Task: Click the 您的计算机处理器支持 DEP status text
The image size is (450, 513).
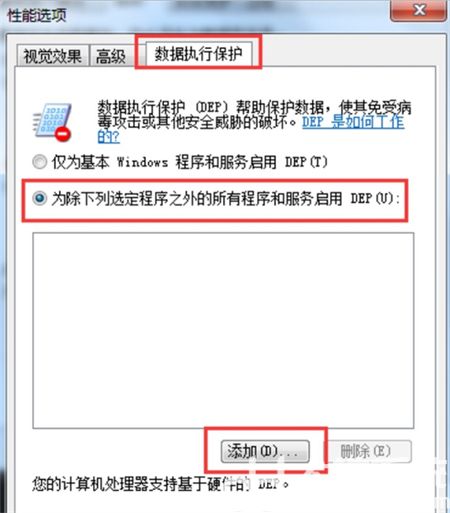Action: coord(161,484)
